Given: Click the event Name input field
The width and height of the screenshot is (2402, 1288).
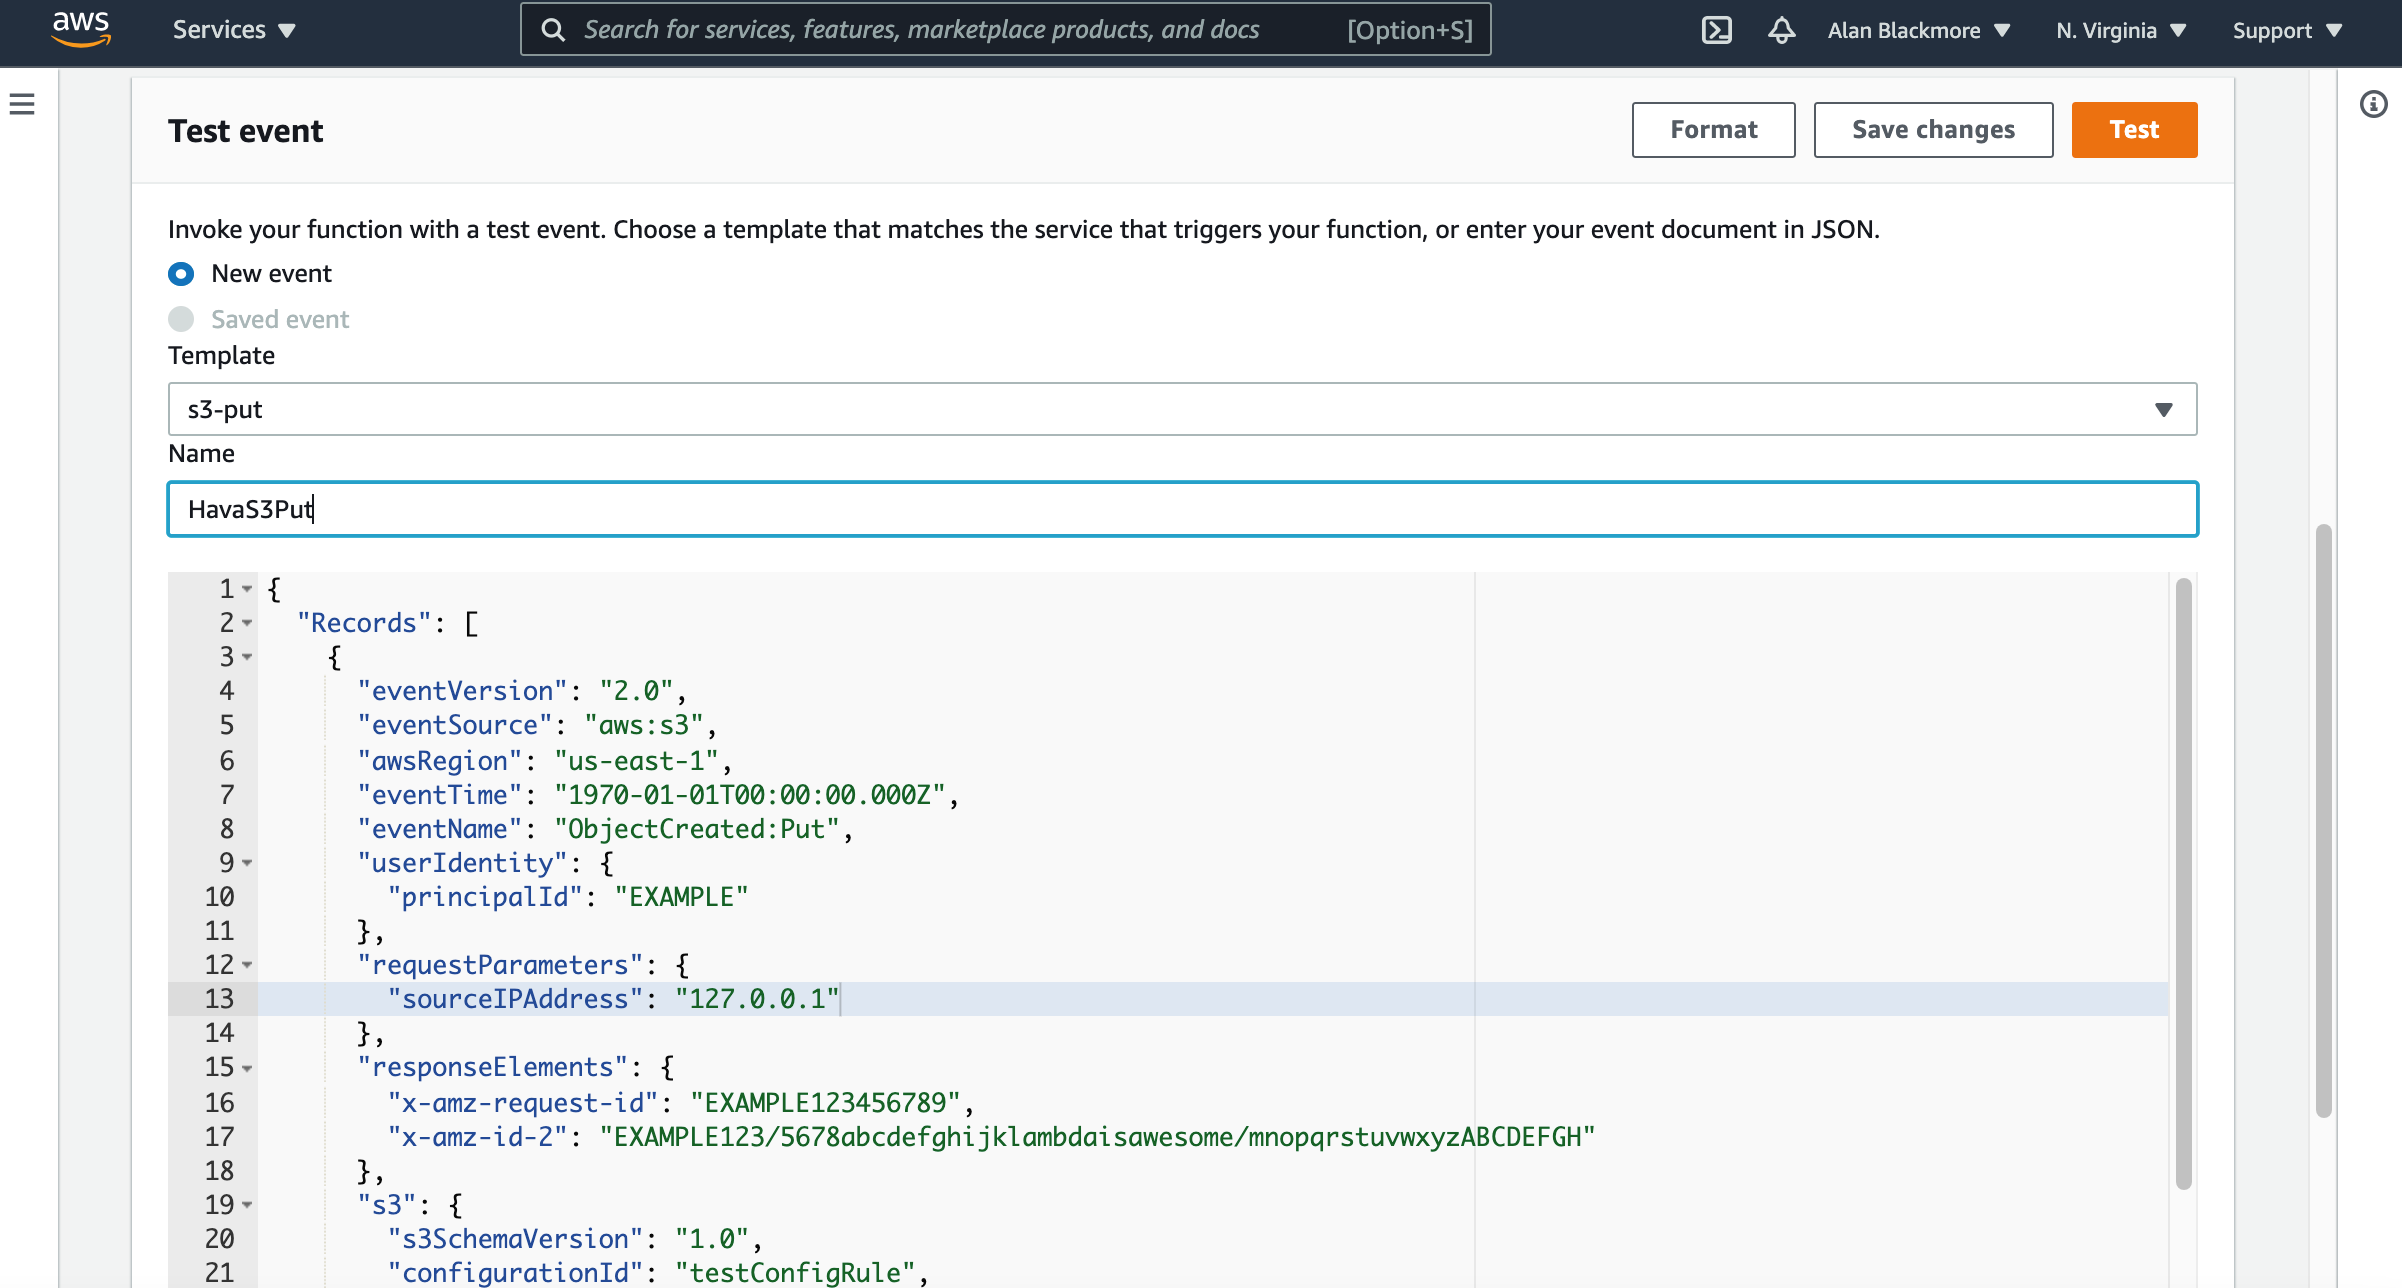Looking at the screenshot, I should click(x=1182, y=509).
